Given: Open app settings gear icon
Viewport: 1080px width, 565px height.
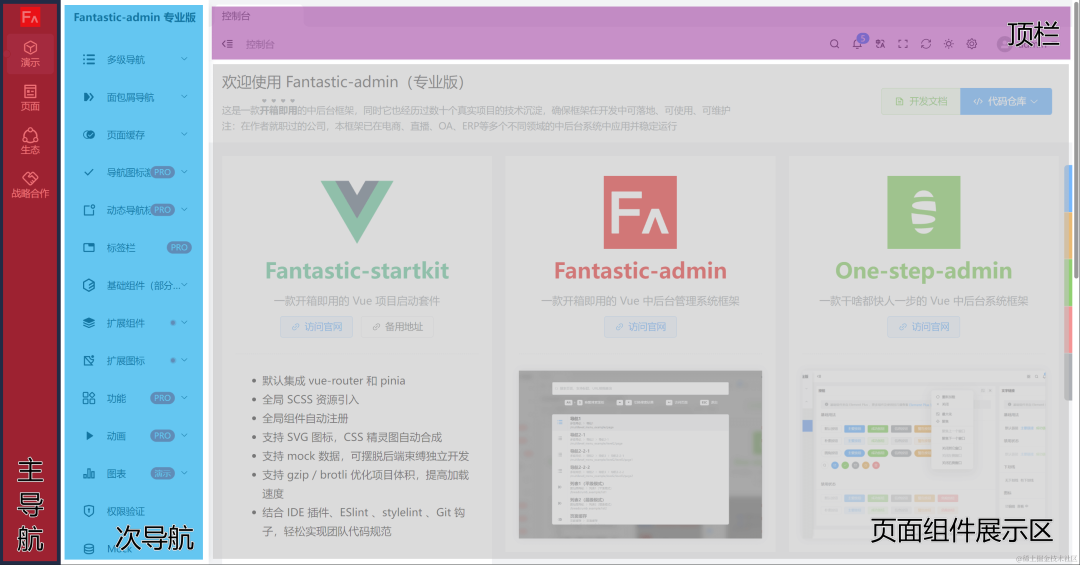Looking at the screenshot, I should click(x=972, y=44).
